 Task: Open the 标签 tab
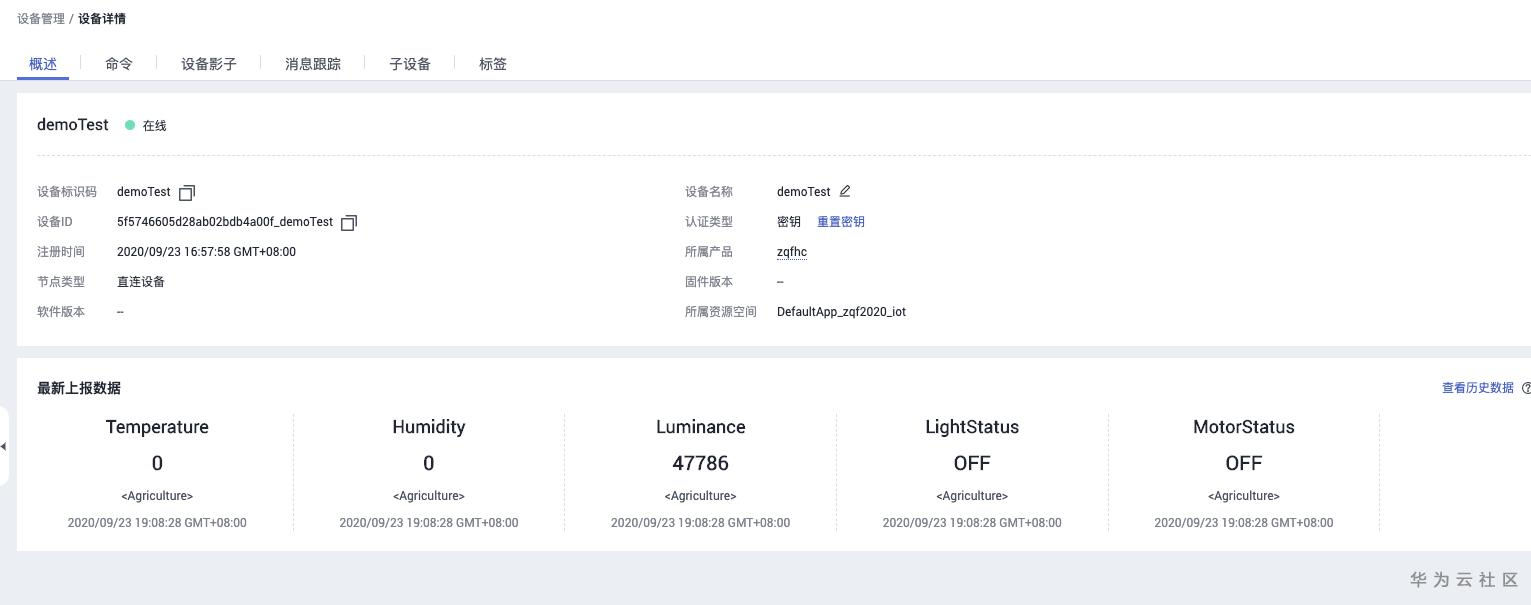(x=493, y=64)
